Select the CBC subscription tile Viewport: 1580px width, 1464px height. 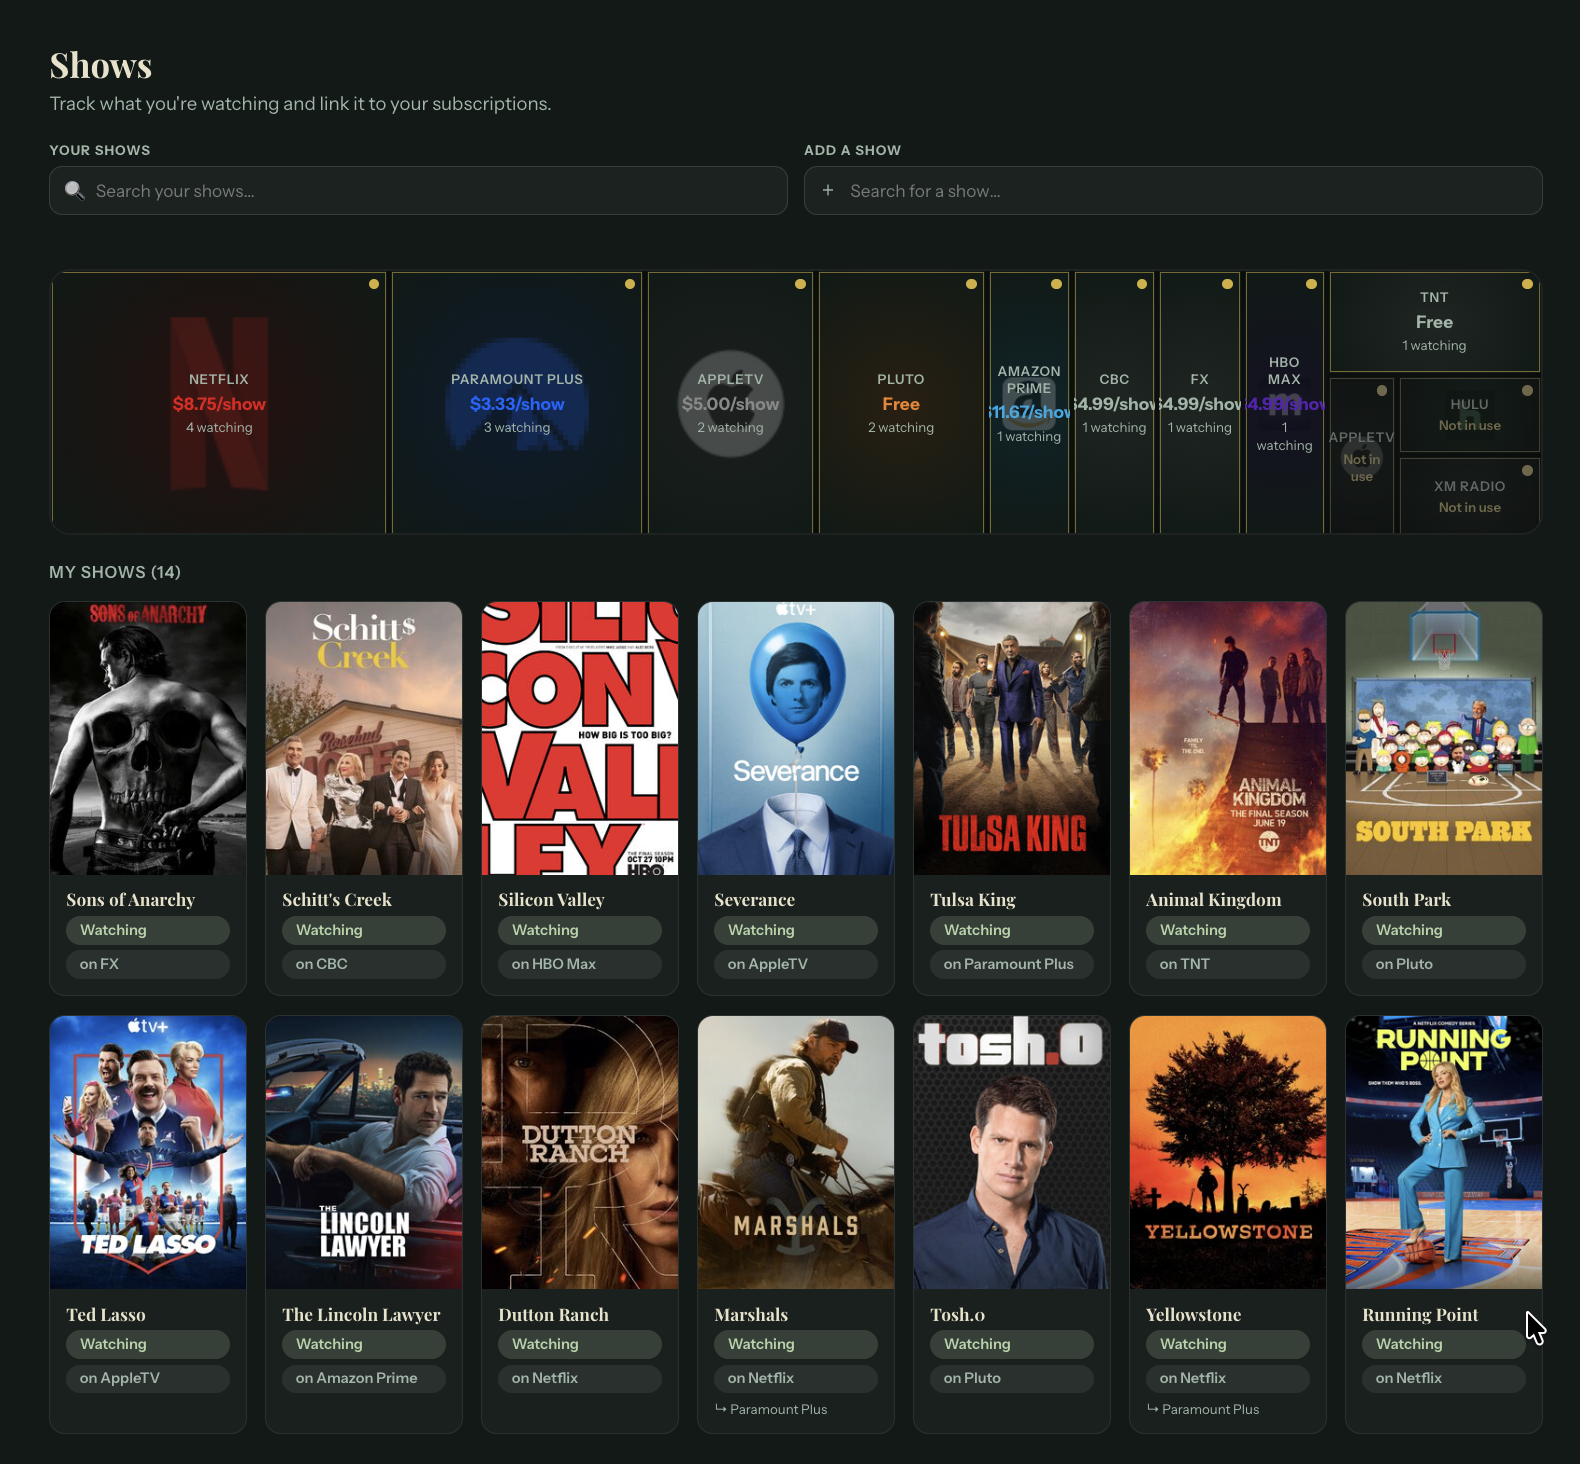coord(1114,403)
